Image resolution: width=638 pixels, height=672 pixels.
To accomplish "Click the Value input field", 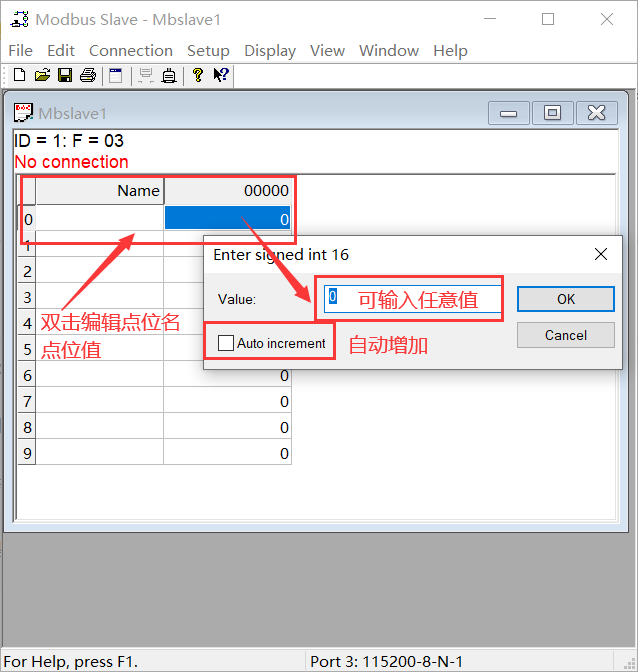I will click(413, 299).
